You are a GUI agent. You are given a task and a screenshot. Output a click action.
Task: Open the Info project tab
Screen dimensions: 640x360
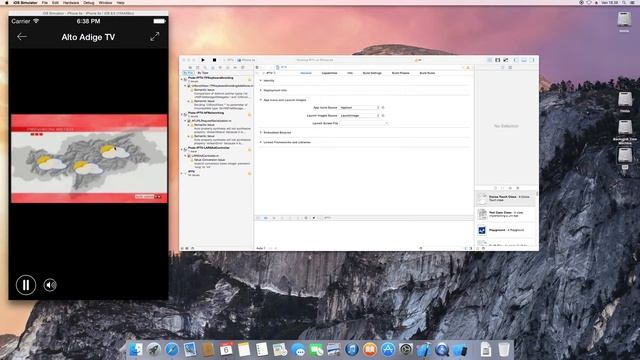350,73
